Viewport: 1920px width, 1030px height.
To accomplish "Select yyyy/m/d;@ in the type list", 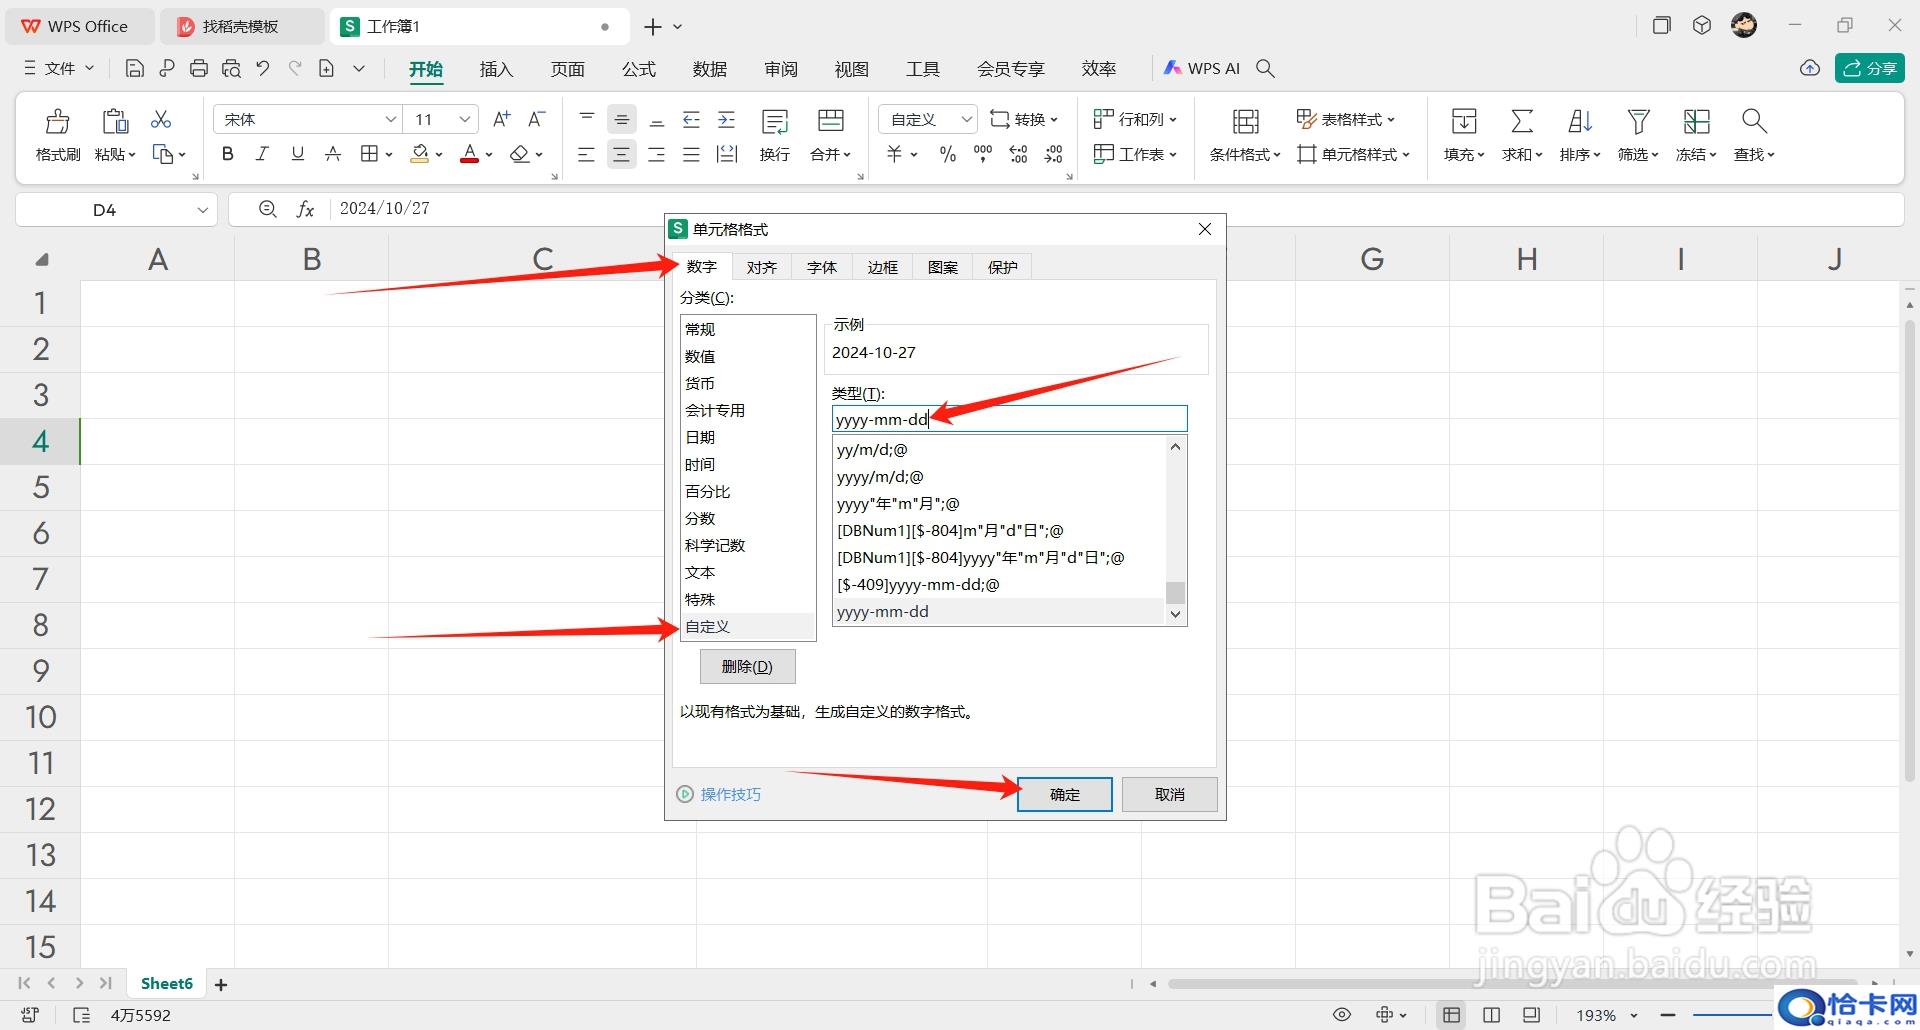I will pos(1000,477).
